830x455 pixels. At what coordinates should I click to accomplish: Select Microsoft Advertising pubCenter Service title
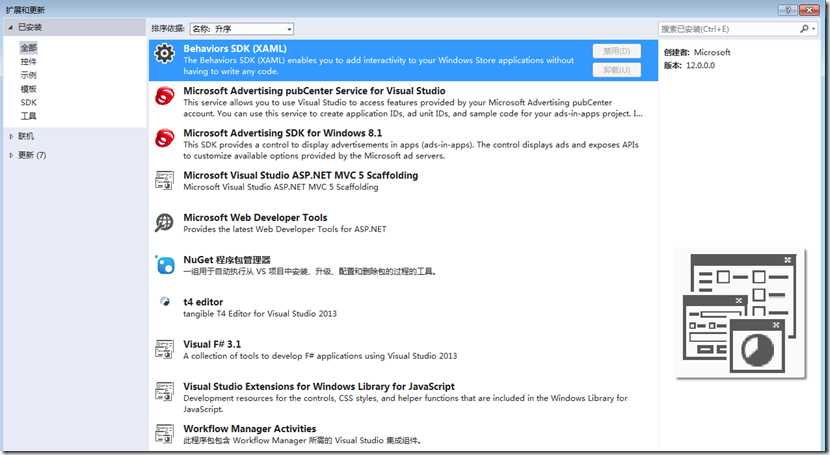coord(314,90)
